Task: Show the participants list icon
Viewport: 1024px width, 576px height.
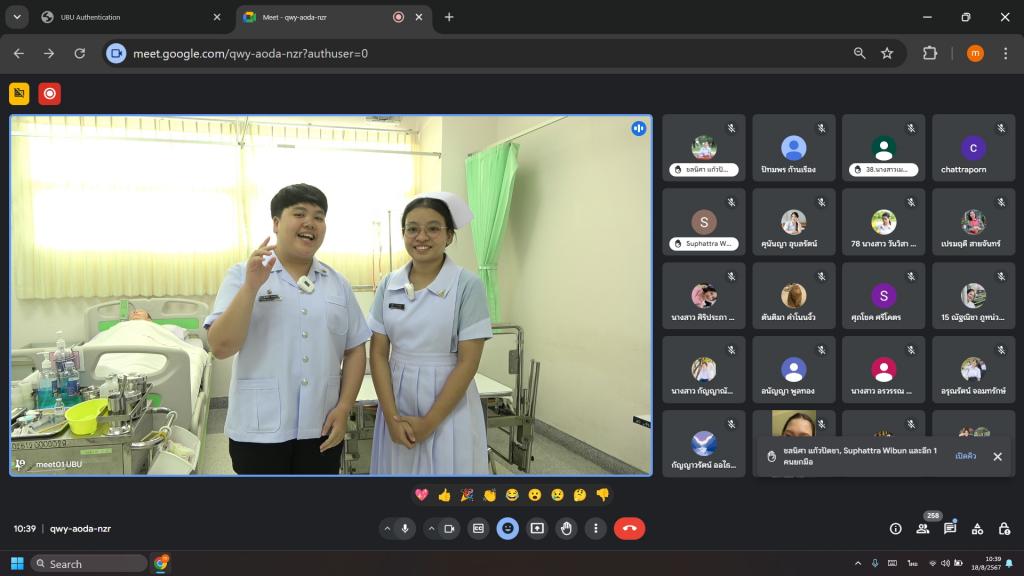Action: 922,529
